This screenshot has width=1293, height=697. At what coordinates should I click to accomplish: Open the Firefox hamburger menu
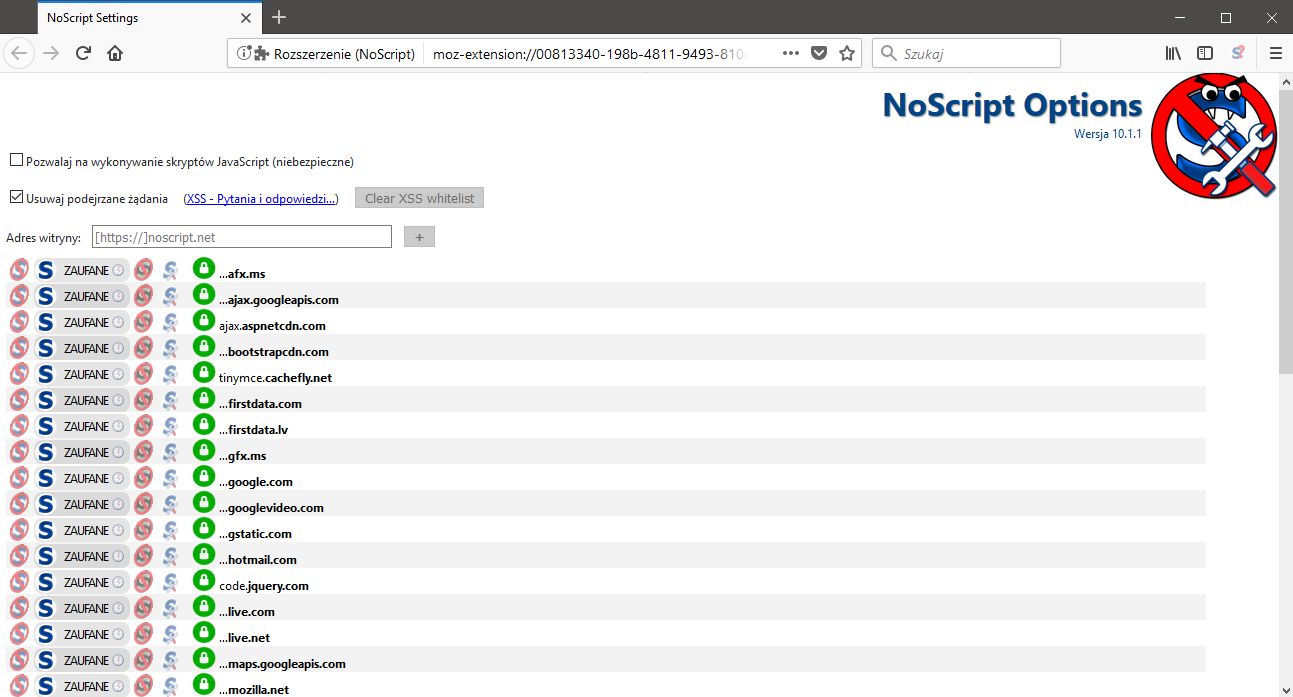click(x=1275, y=53)
